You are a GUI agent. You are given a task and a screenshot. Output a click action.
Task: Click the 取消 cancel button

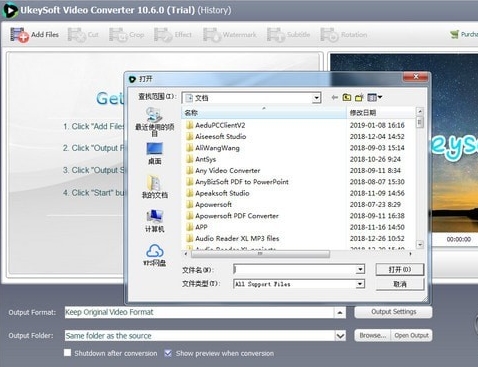pyautogui.click(x=400, y=284)
